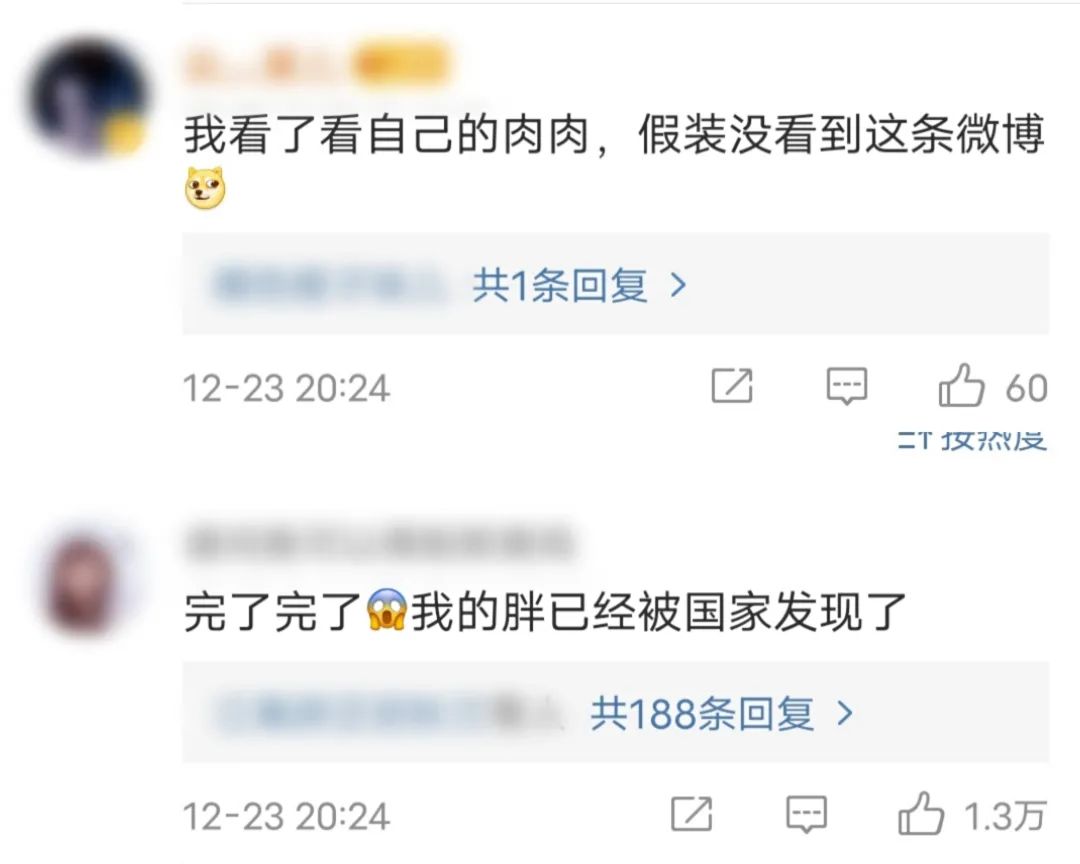Screen dimensions: 1080x864
Task: Repost the 我的胖已经被国家发现了 comment
Action: [x=692, y=814]
